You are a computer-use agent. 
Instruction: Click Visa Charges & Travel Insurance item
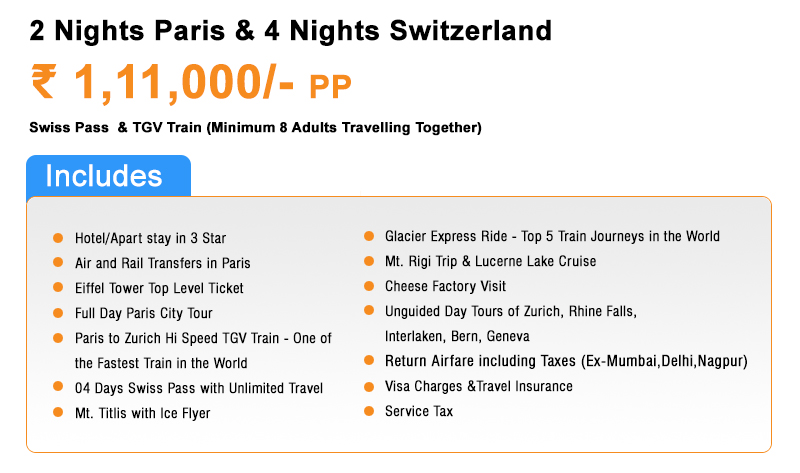click(x=479, y=386)
